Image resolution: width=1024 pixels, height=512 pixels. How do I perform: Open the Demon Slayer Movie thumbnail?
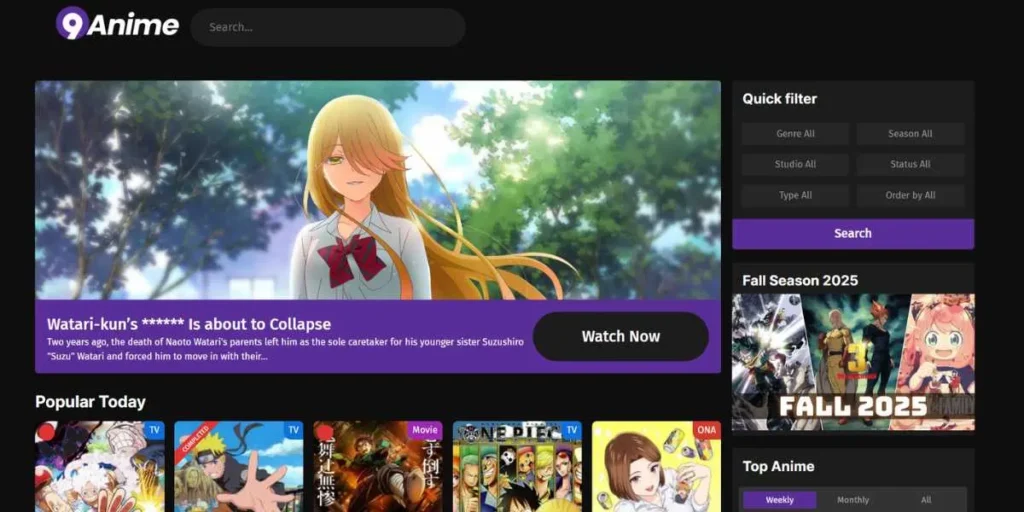[378, 466]
